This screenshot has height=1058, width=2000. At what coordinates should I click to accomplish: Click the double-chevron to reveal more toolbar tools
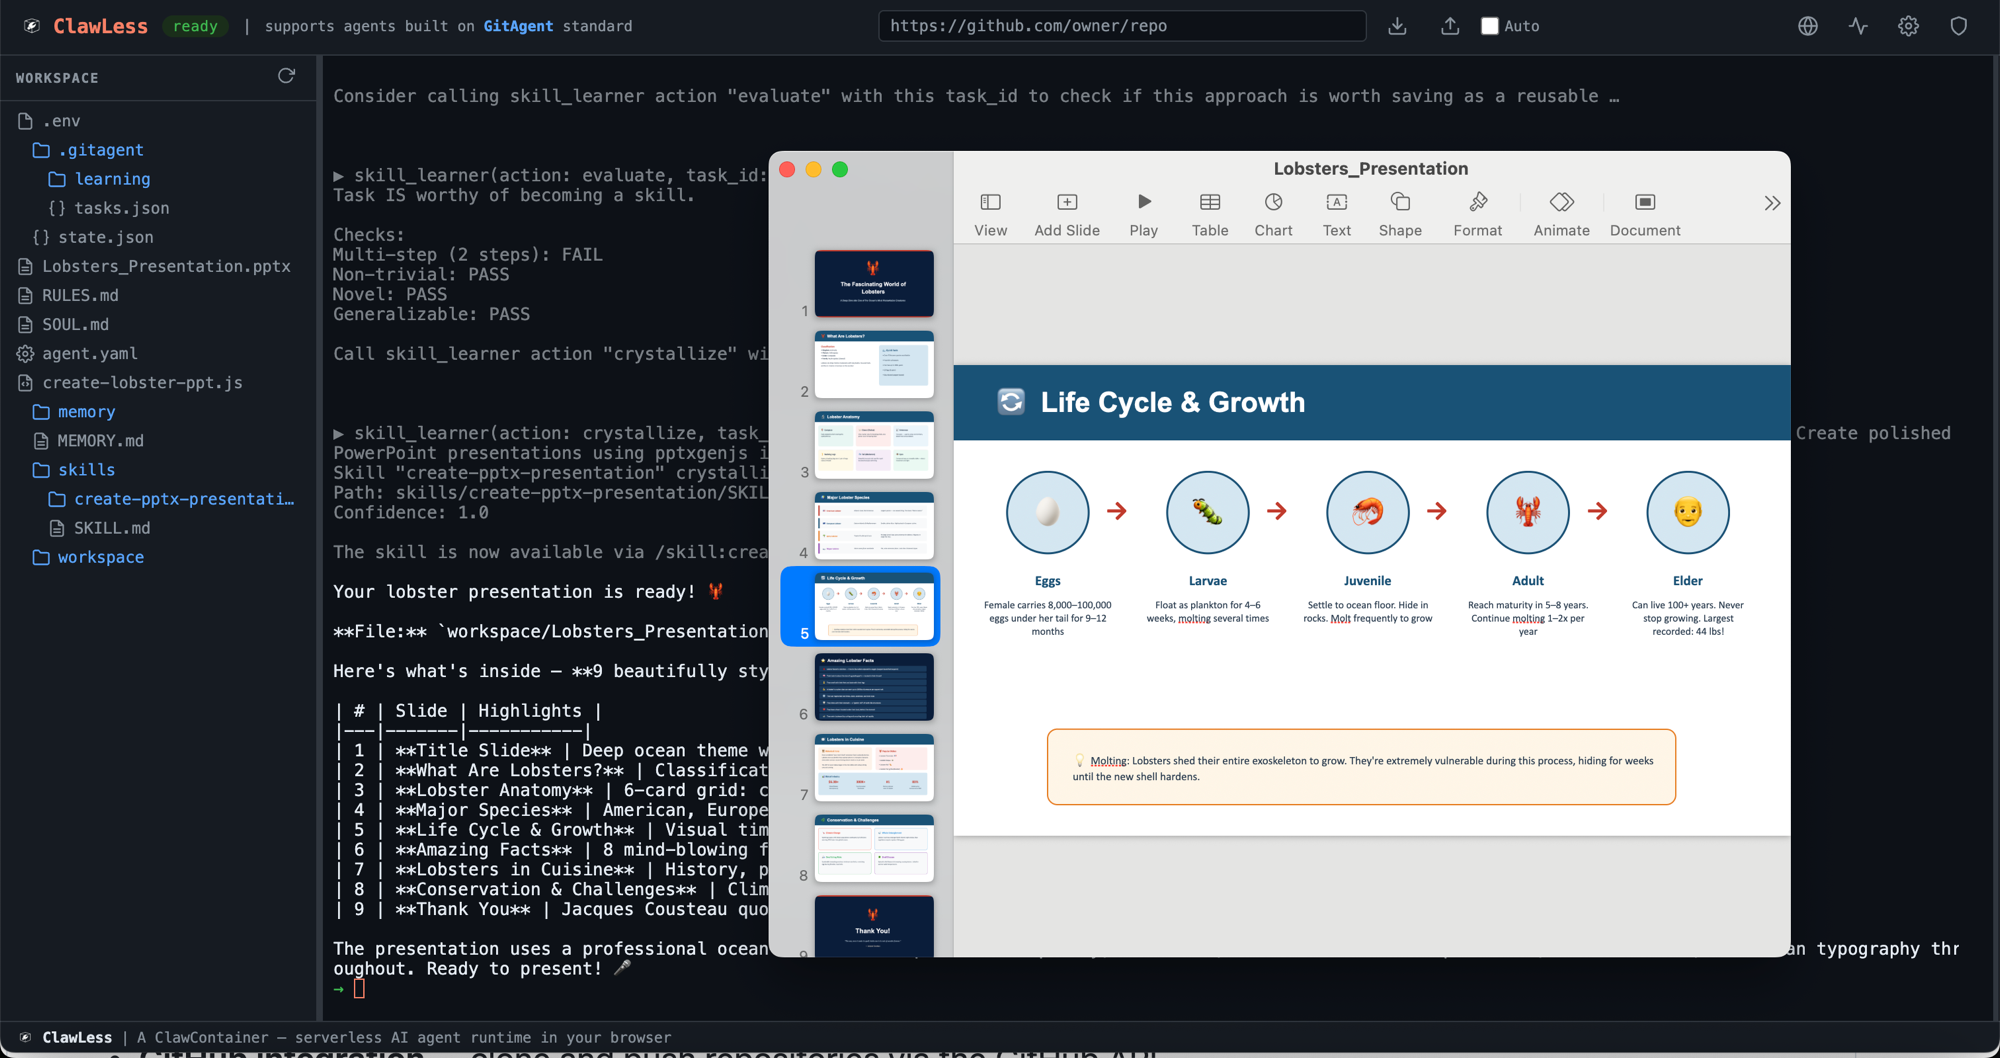point(1772,202)
